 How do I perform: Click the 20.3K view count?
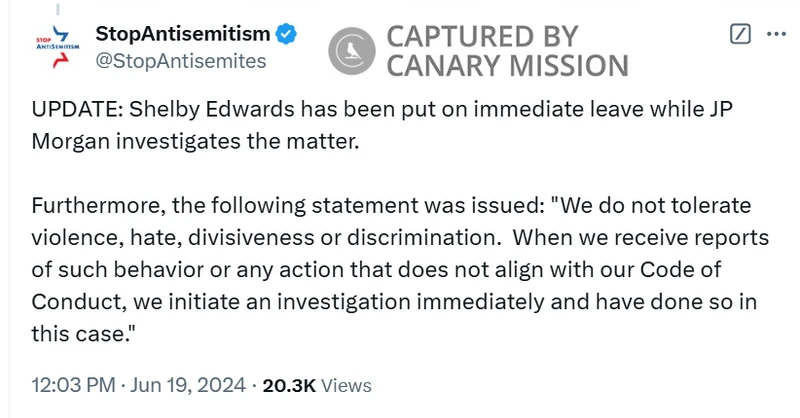click(289, 385)
